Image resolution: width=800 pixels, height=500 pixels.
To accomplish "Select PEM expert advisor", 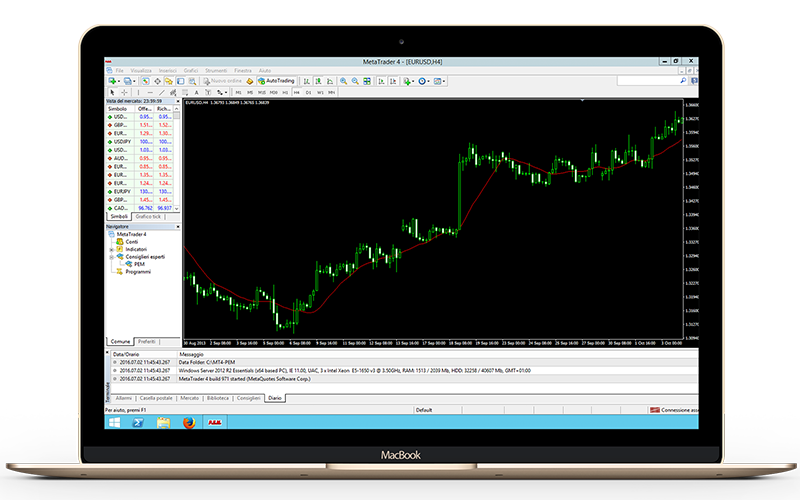I will point(139,264).
